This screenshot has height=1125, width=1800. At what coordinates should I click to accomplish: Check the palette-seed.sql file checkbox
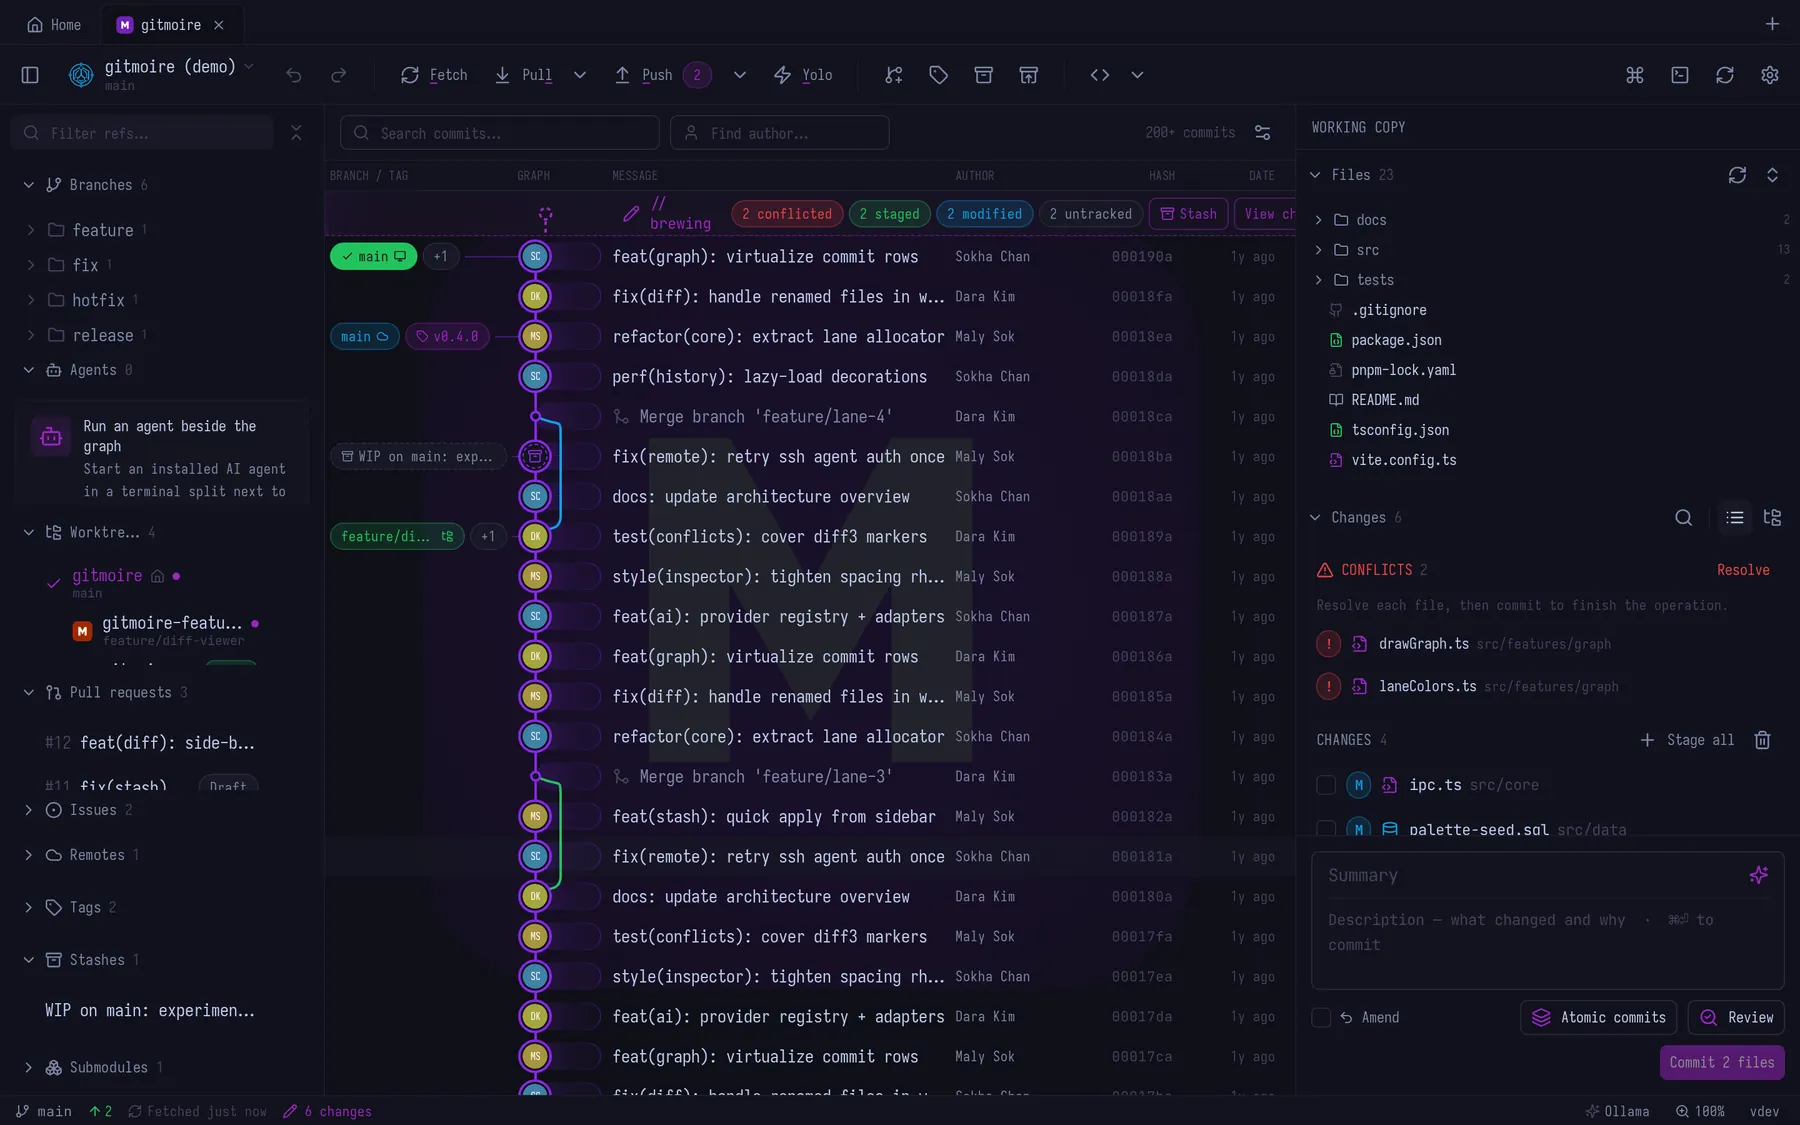point(1326,828)
